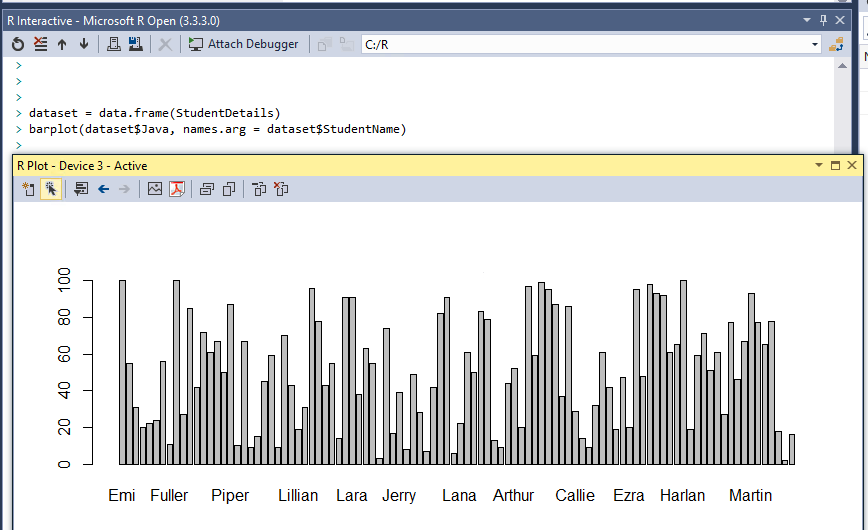Click the greyed-out next plot arrow
Screen dimensions: 868x530
[x=125, y=189]
